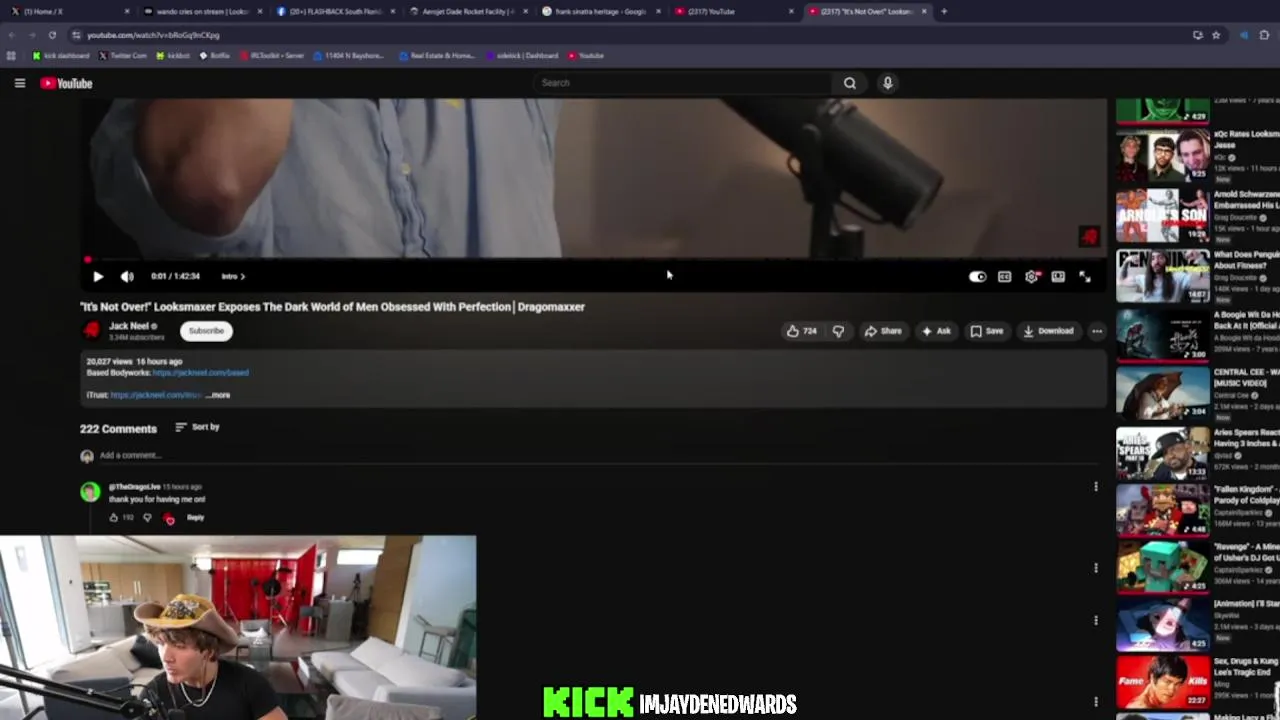This screenshot has height=720, width=1280.
Task: Open the Revenge Minecraft parody thumbnail
Action: 1163,568
